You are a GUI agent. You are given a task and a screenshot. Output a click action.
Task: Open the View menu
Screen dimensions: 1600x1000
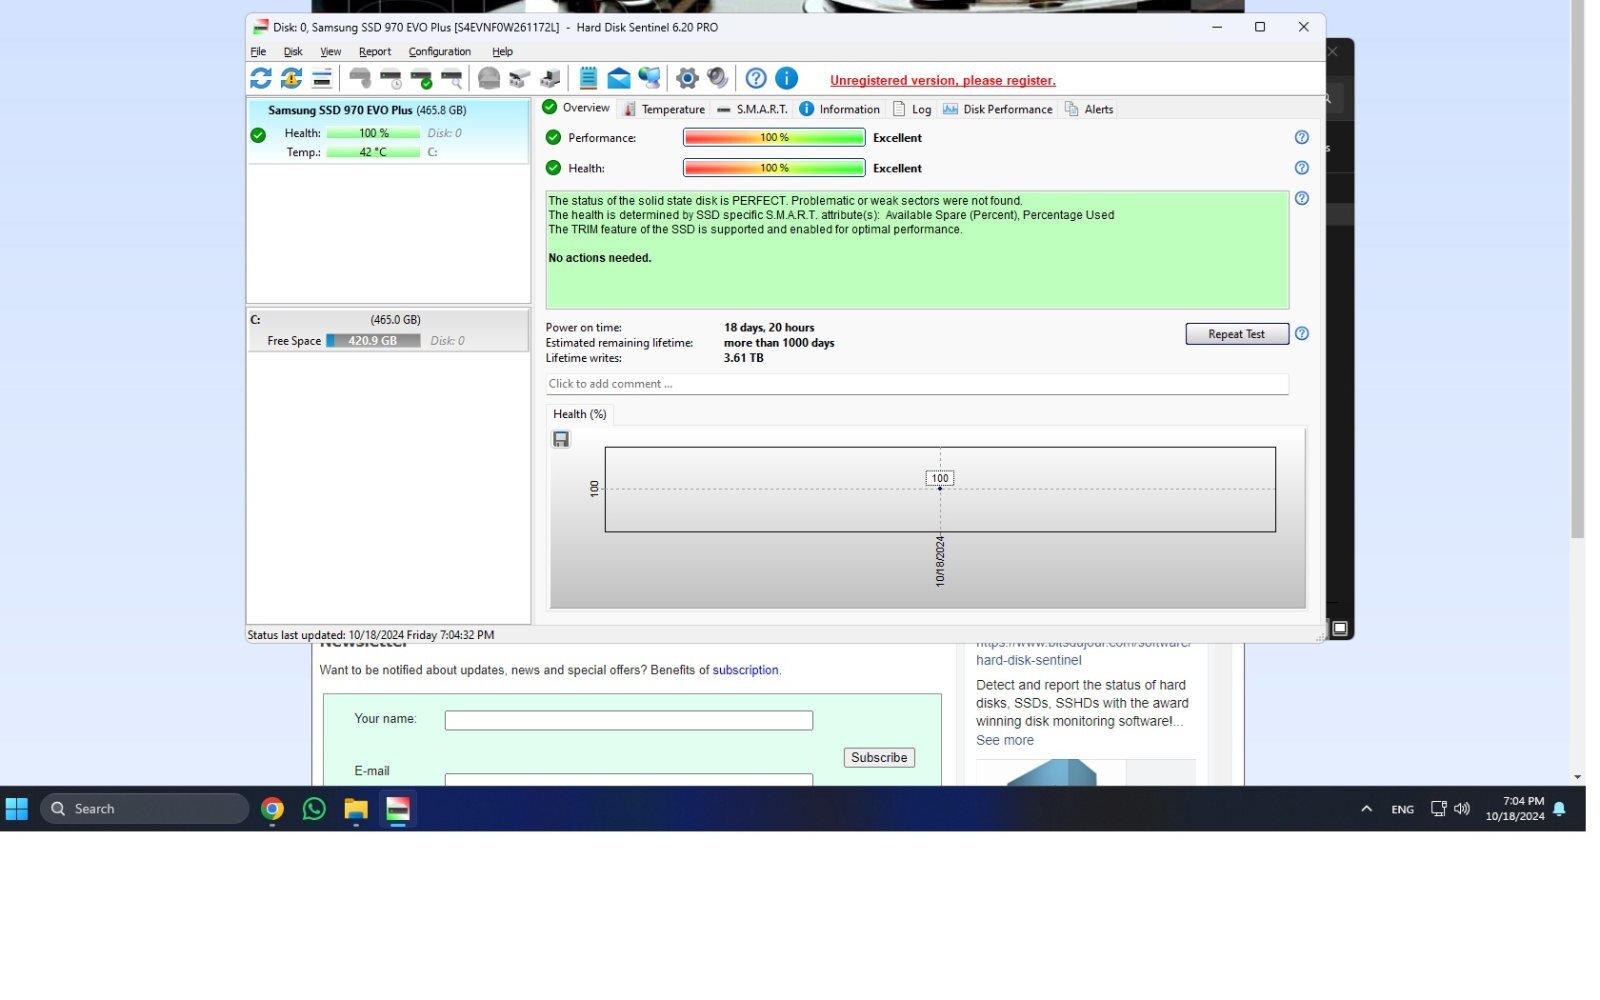(x=330, y=52)
